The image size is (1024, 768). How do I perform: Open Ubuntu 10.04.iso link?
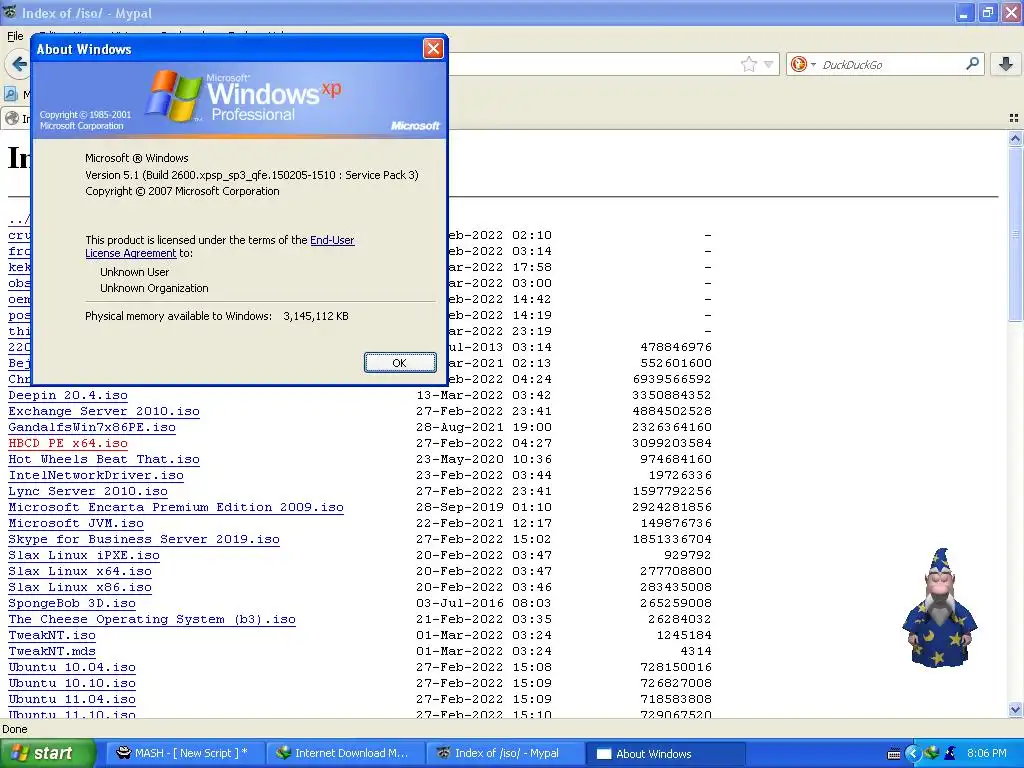[x=72, y=667]
